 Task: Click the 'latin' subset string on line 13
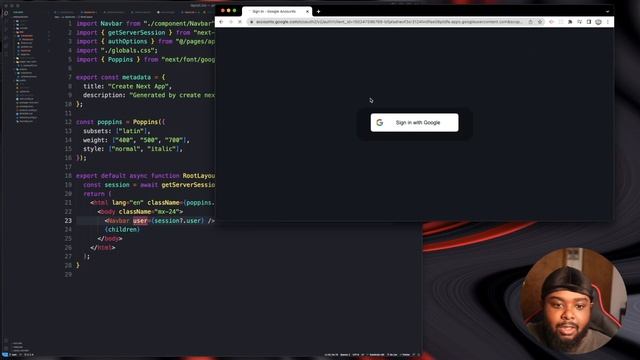point(131,131)
